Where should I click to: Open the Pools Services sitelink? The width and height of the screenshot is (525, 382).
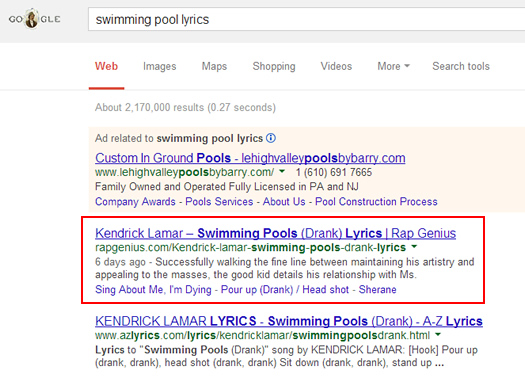219,202
